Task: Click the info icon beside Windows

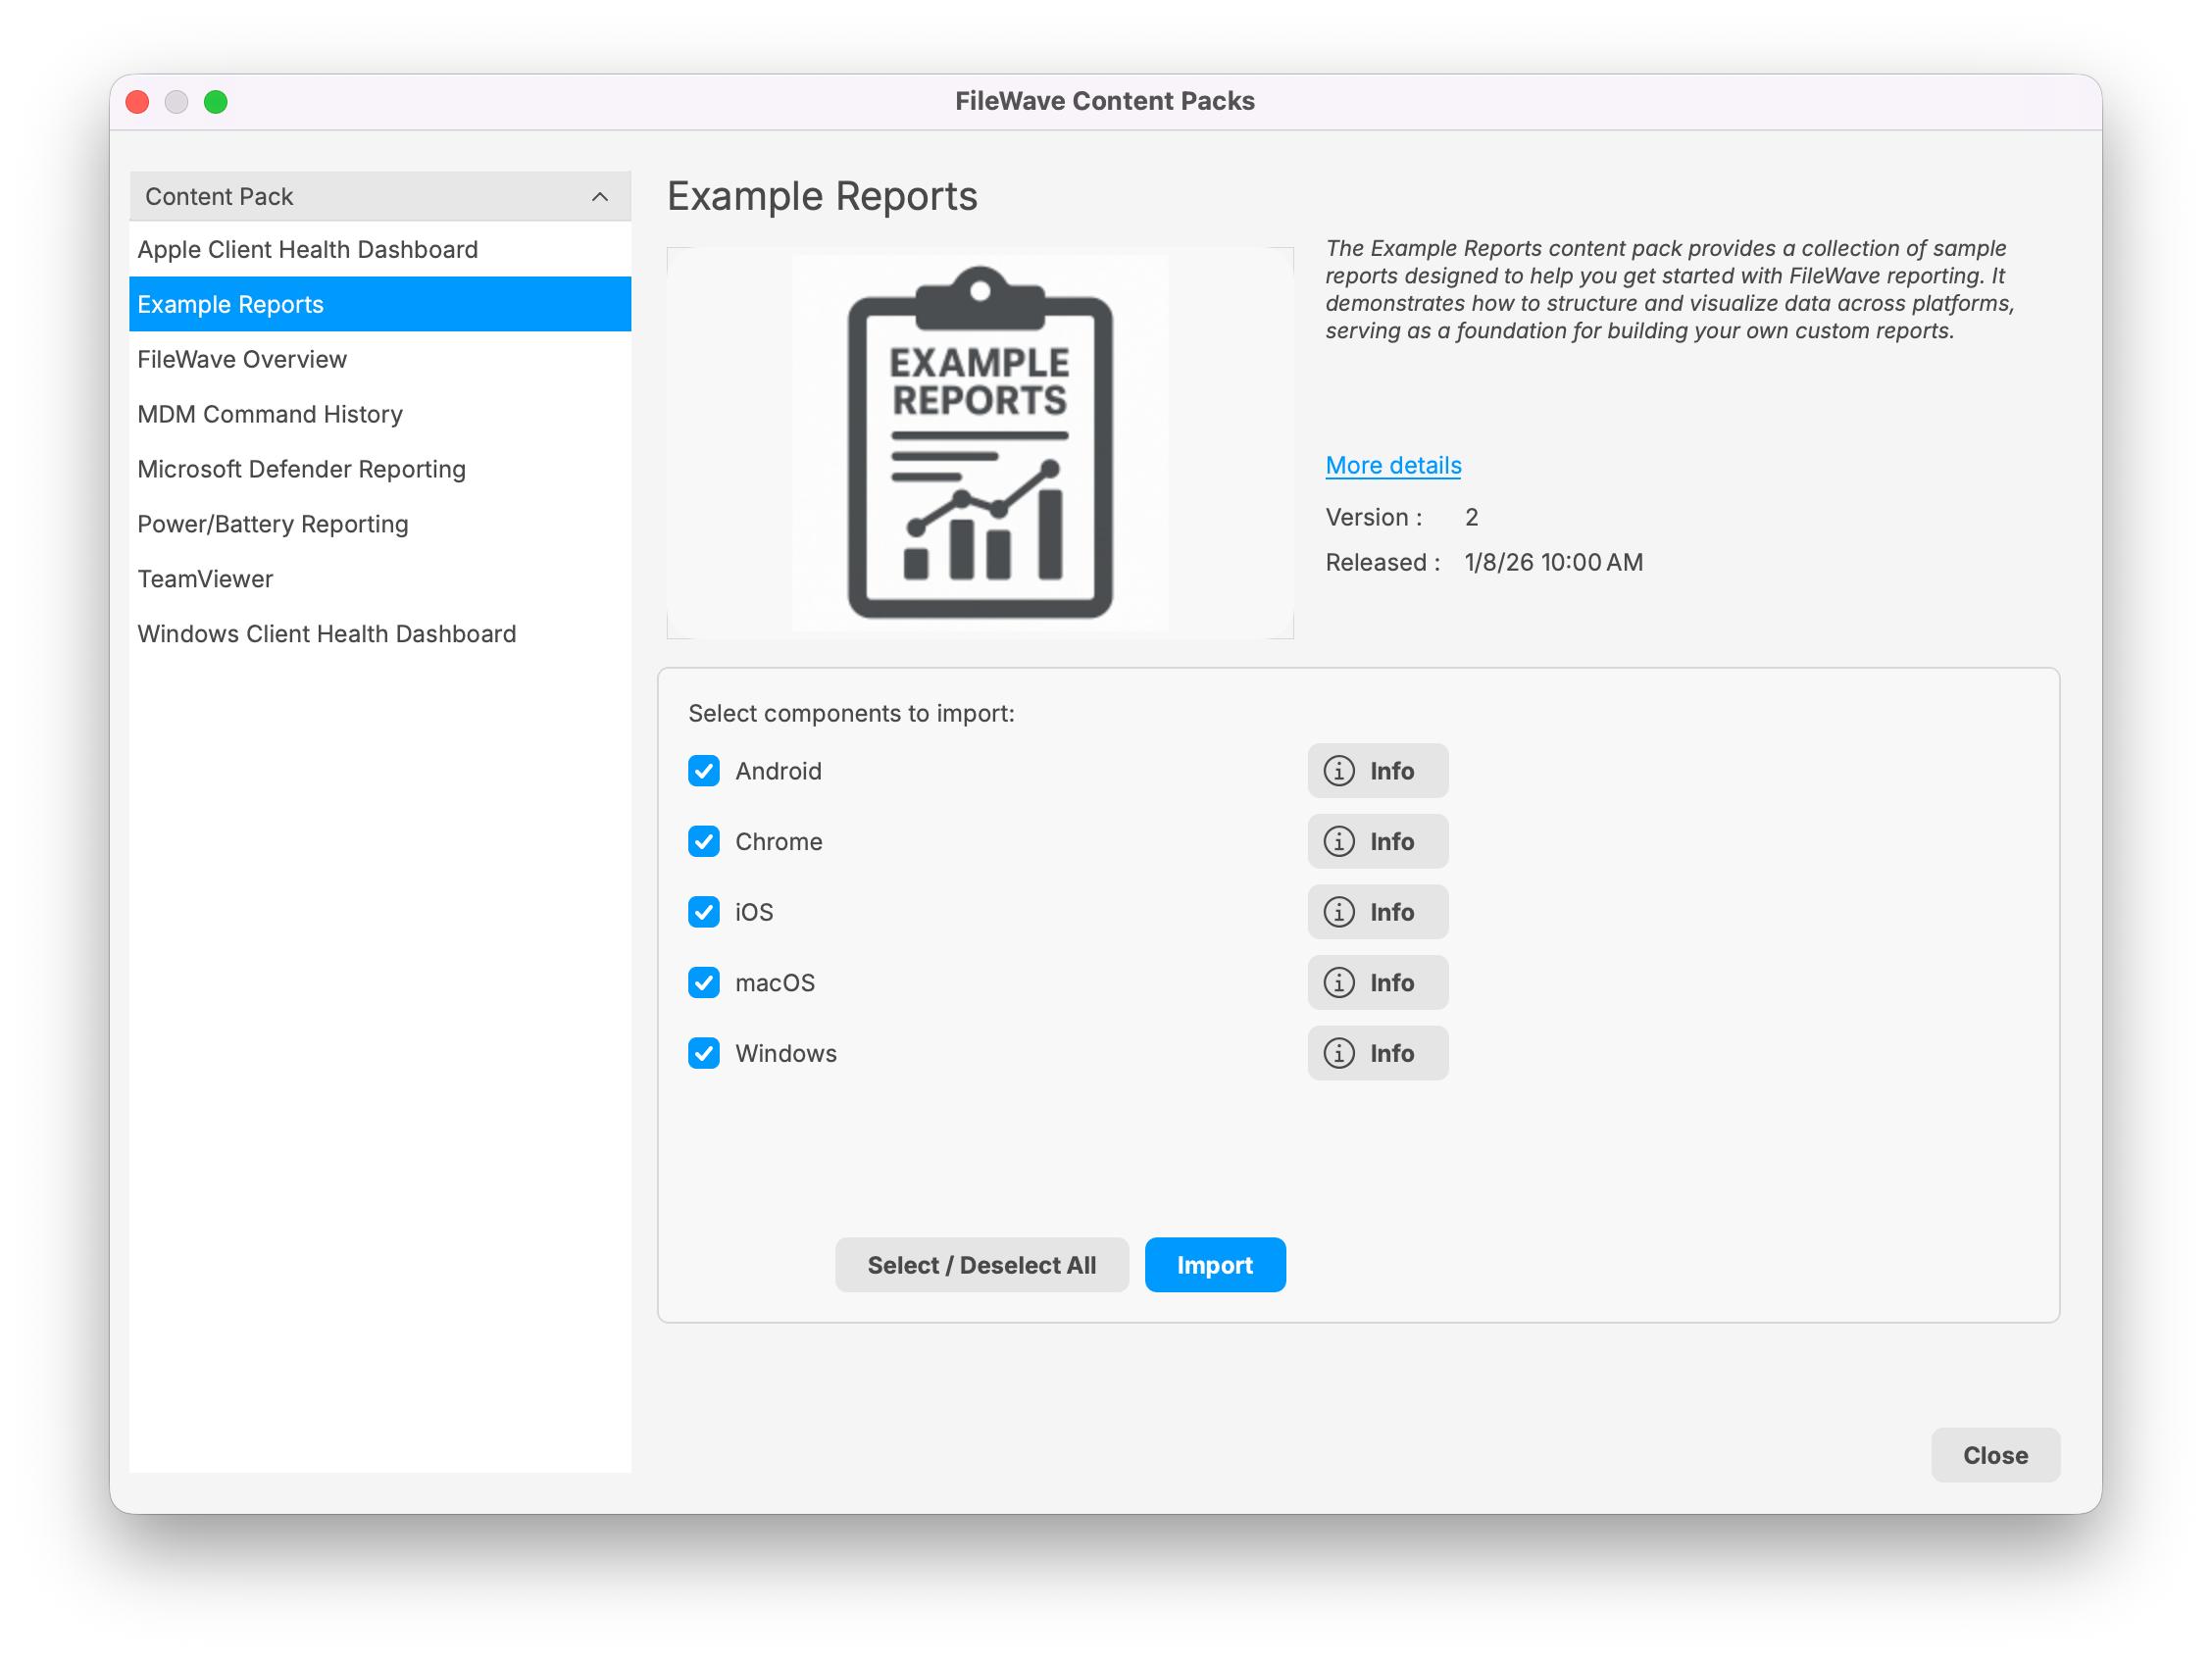Action: tap(1377, 1053)
